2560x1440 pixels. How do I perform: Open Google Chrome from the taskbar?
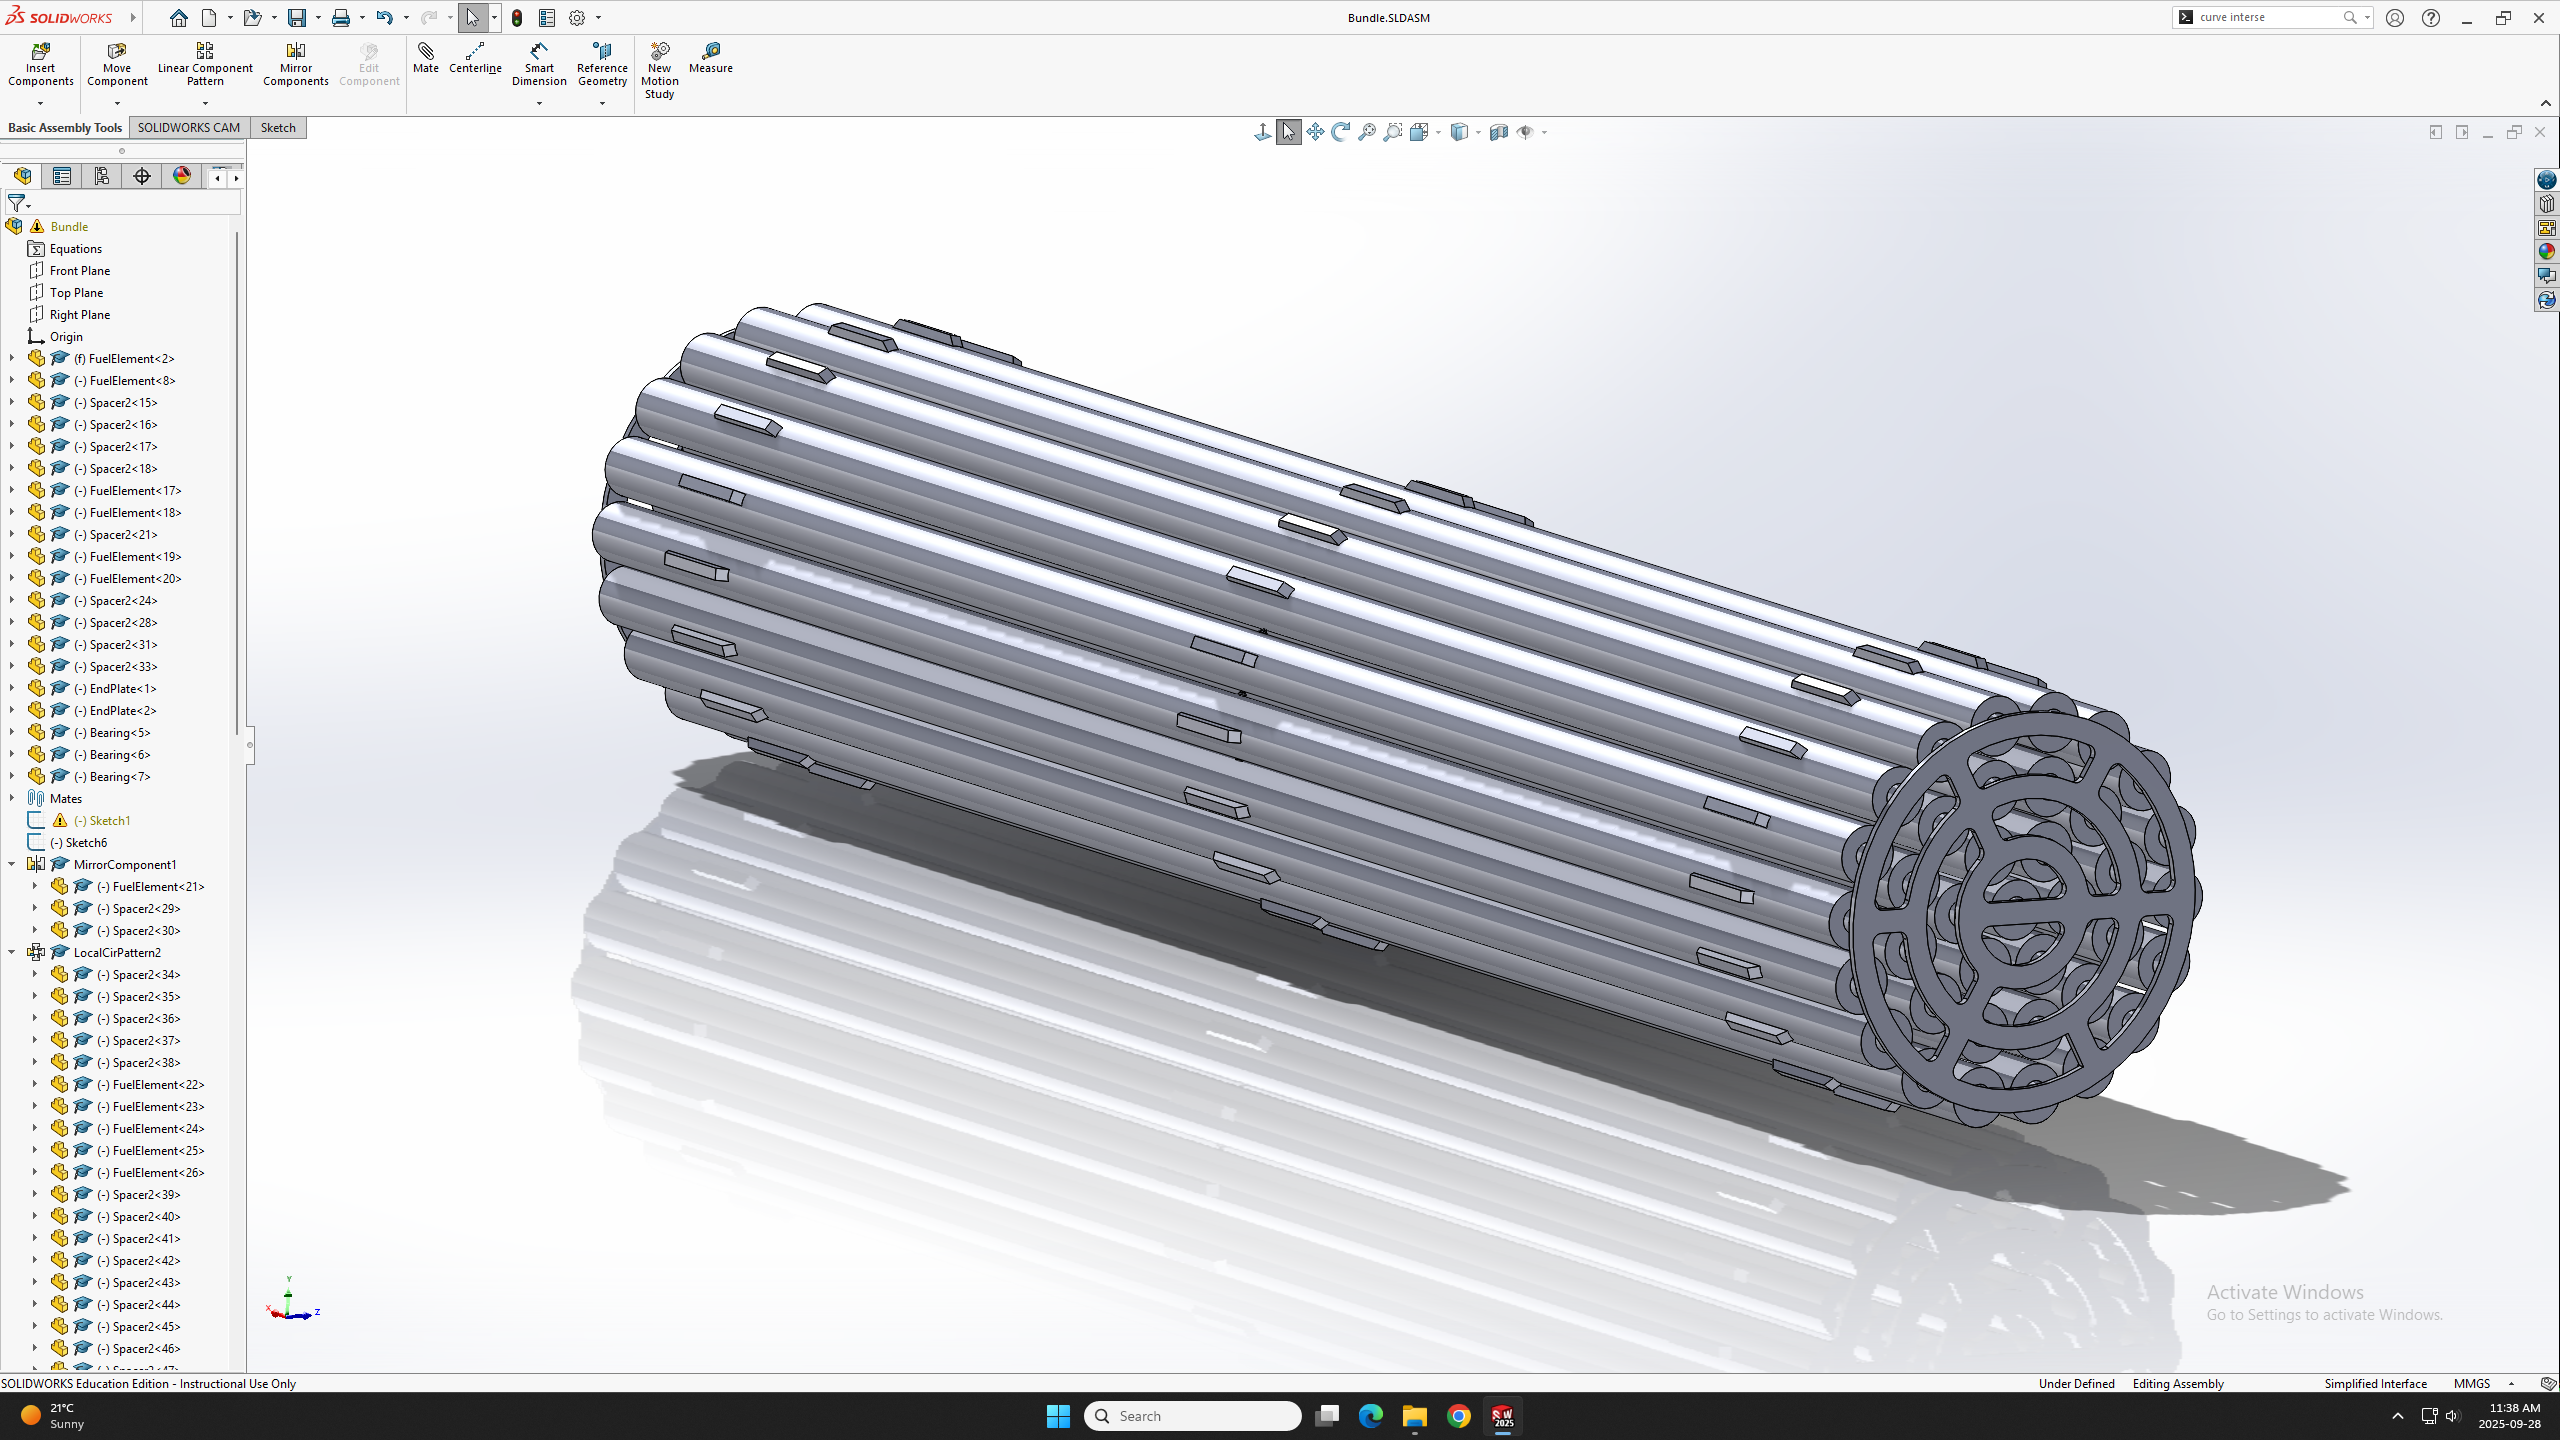coord(1459,1416)
